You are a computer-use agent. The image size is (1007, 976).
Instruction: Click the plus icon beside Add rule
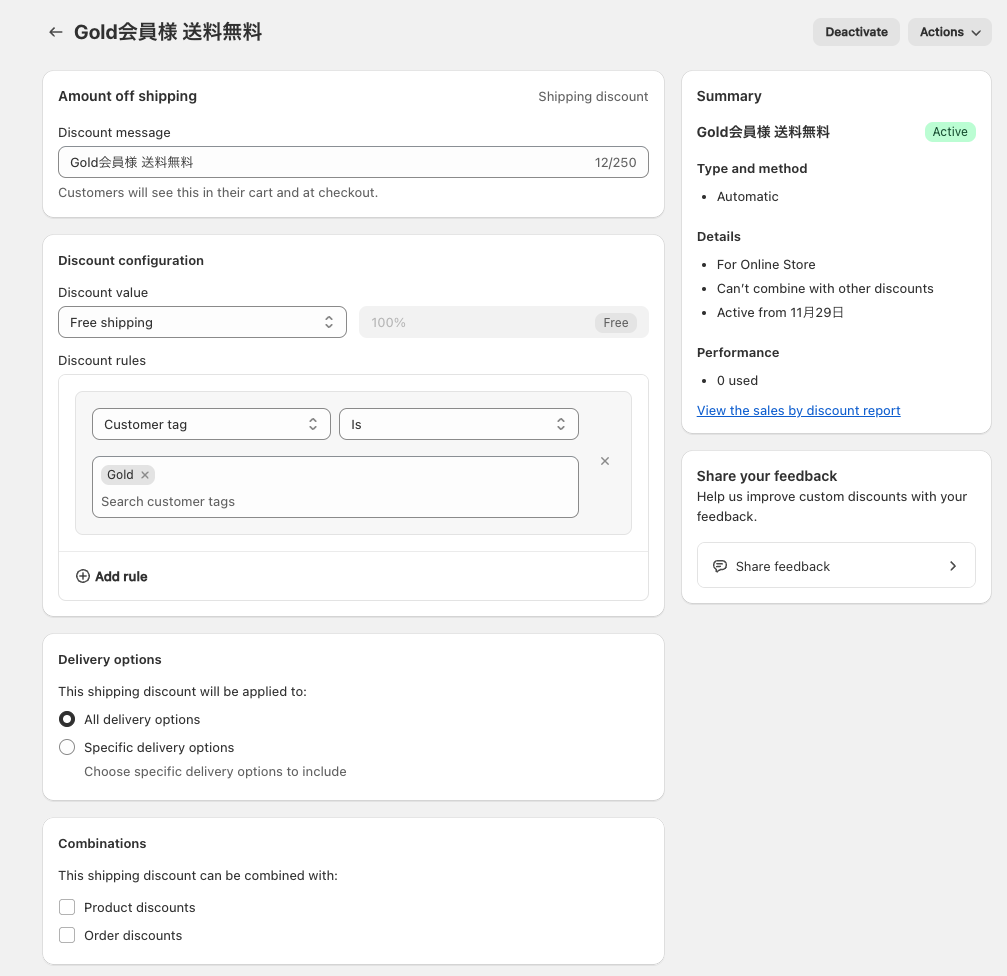pyautogui.click(x=83, y=576)
